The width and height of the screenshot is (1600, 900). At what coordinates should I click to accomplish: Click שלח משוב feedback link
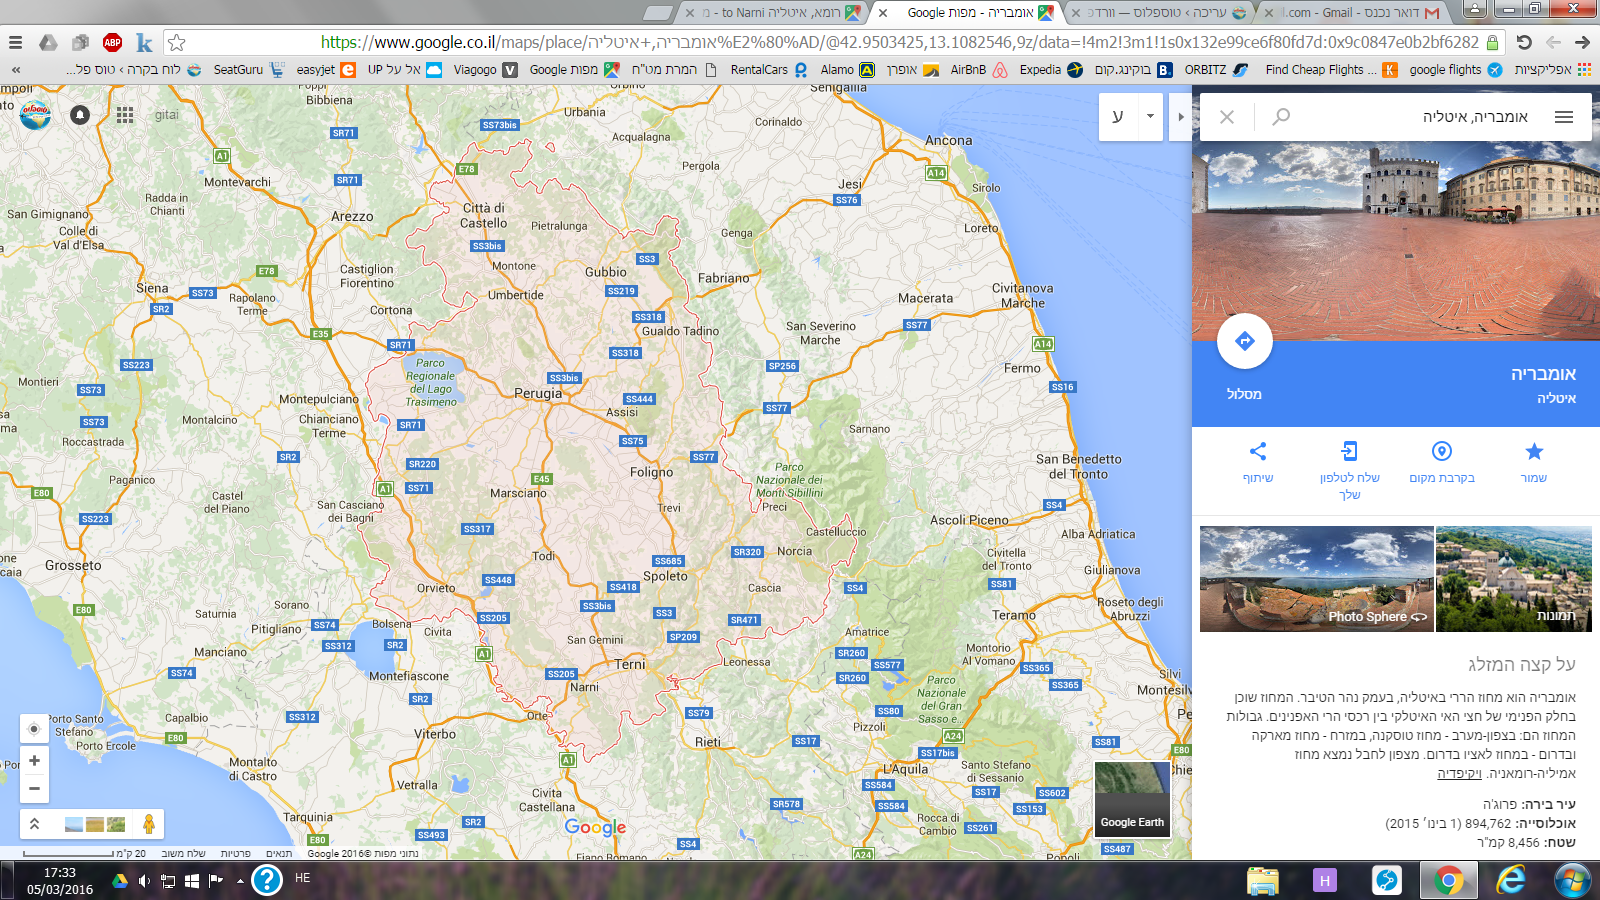(x=183, y=853)
